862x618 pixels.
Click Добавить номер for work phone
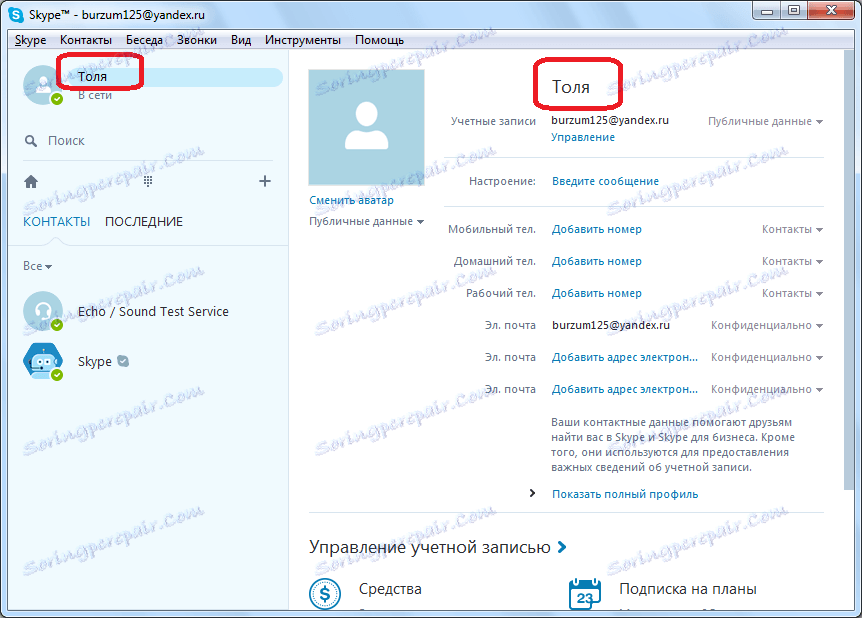point(596,293)
